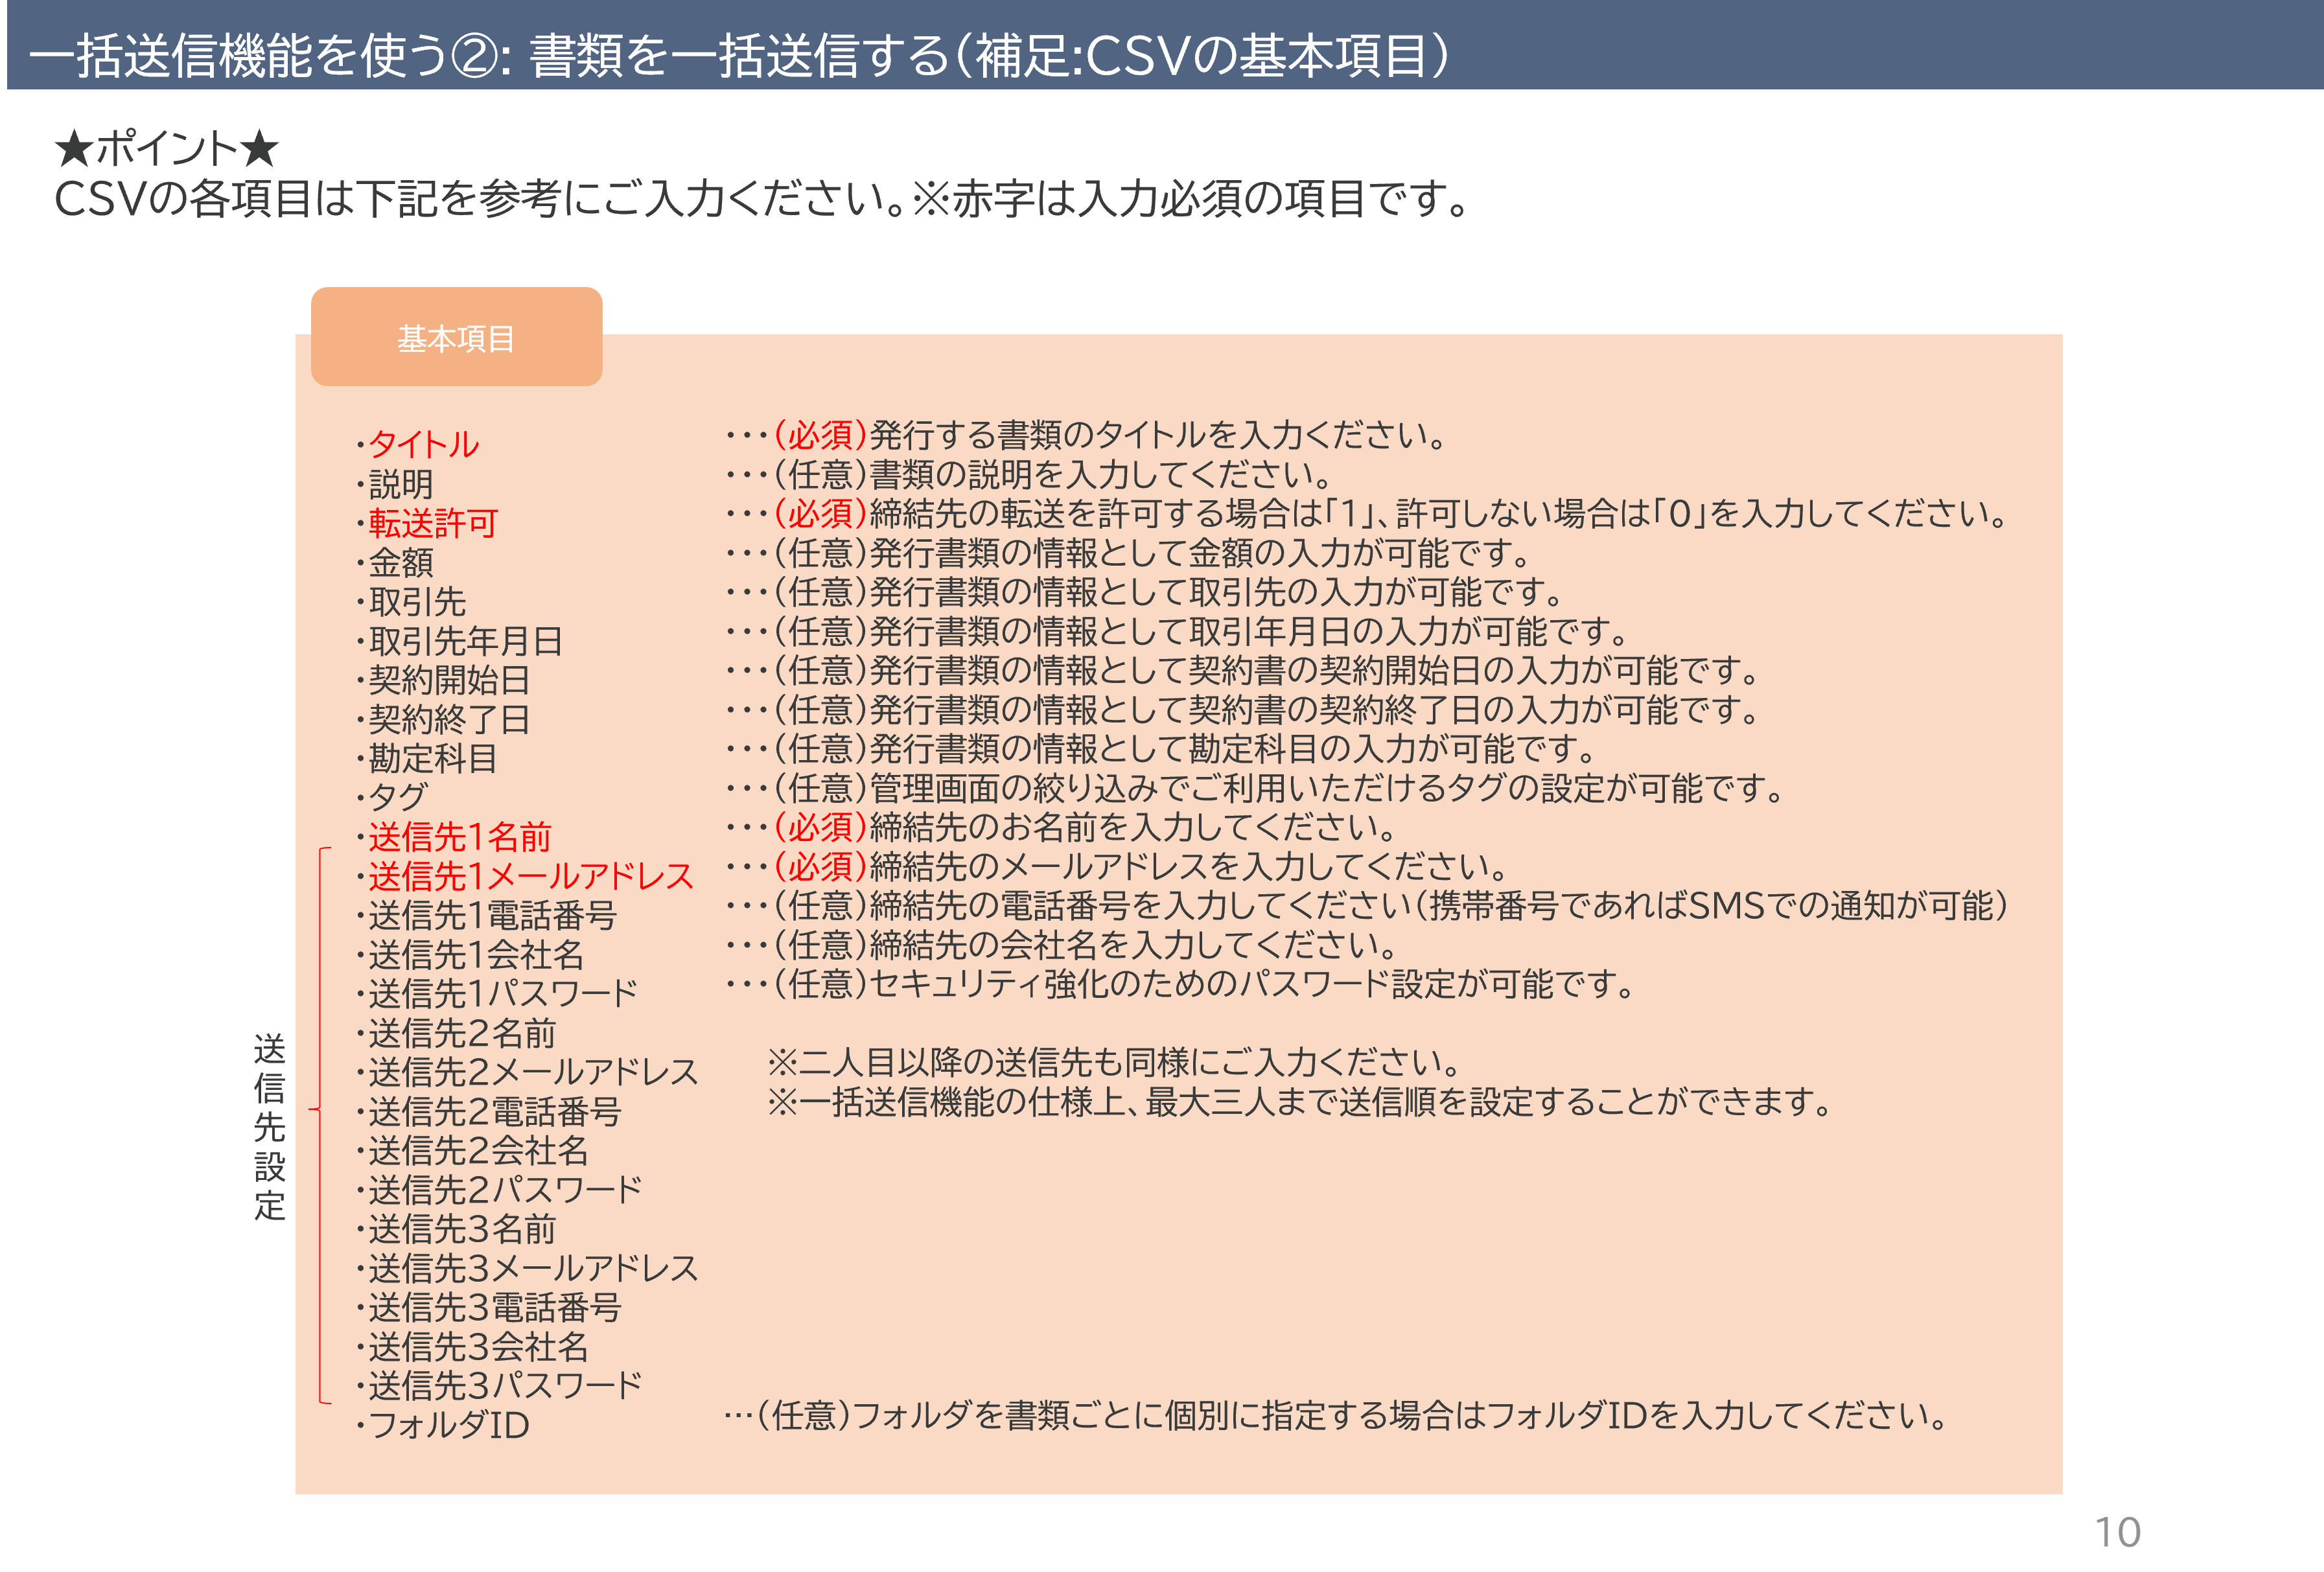Click the 基本項目 tab label
The height and width of the screenshot is (1572, 2324).
pos(456,339)
